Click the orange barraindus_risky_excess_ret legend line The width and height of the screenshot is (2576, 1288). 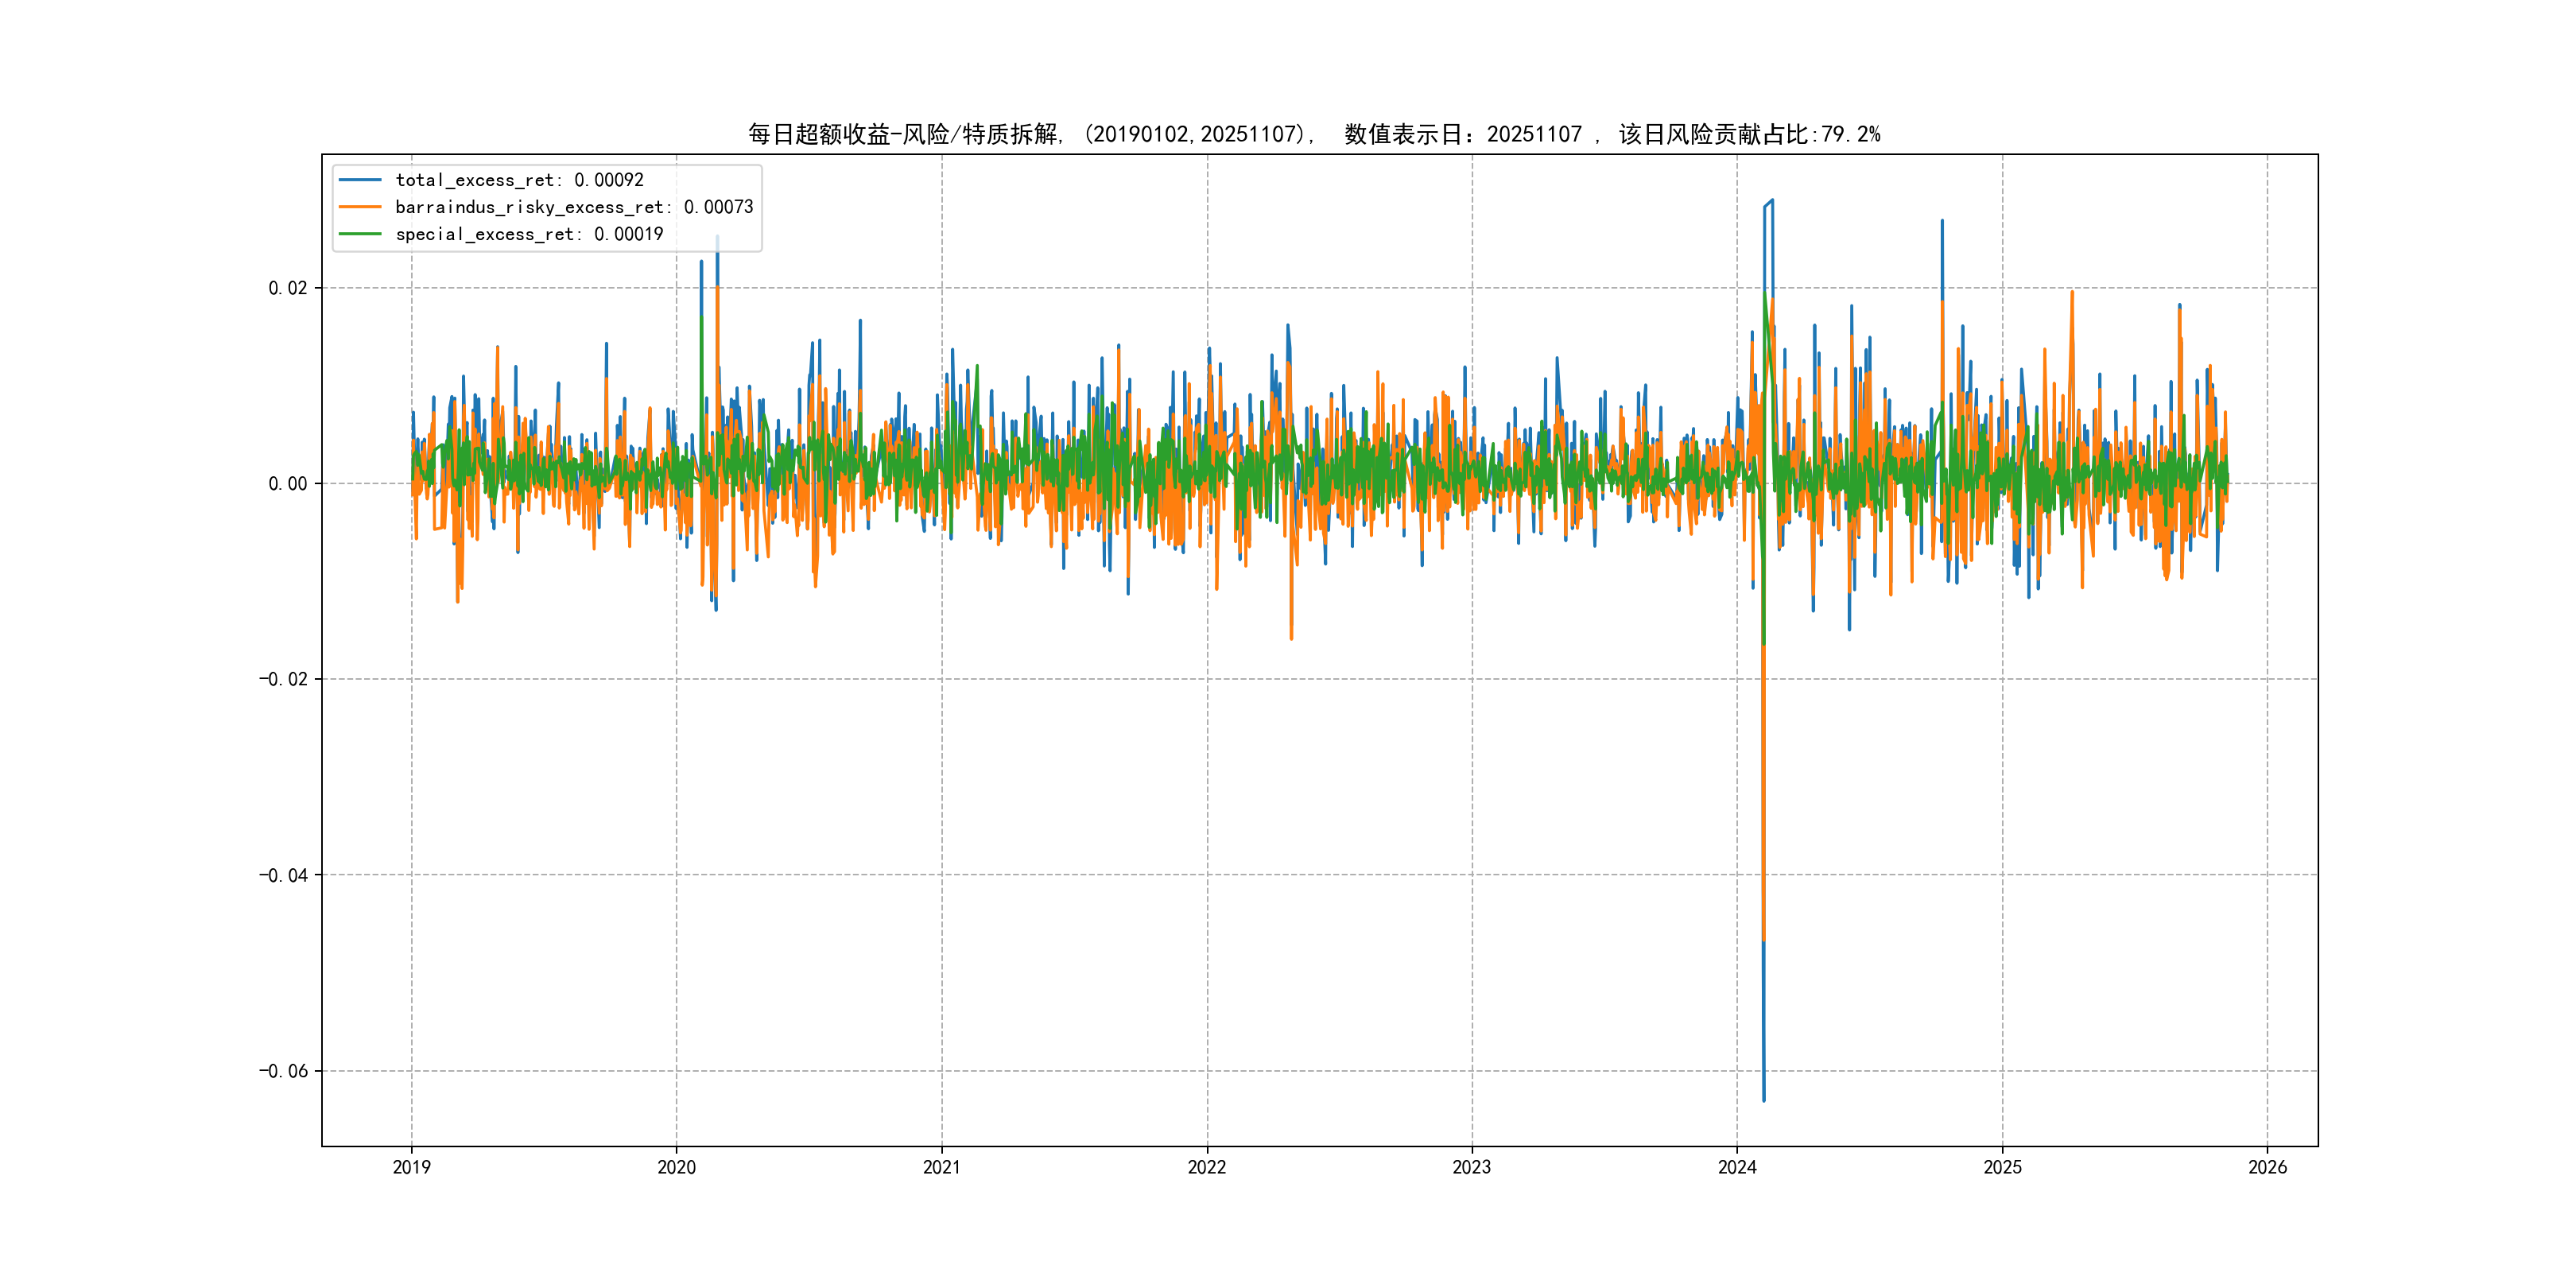[360, 207]
